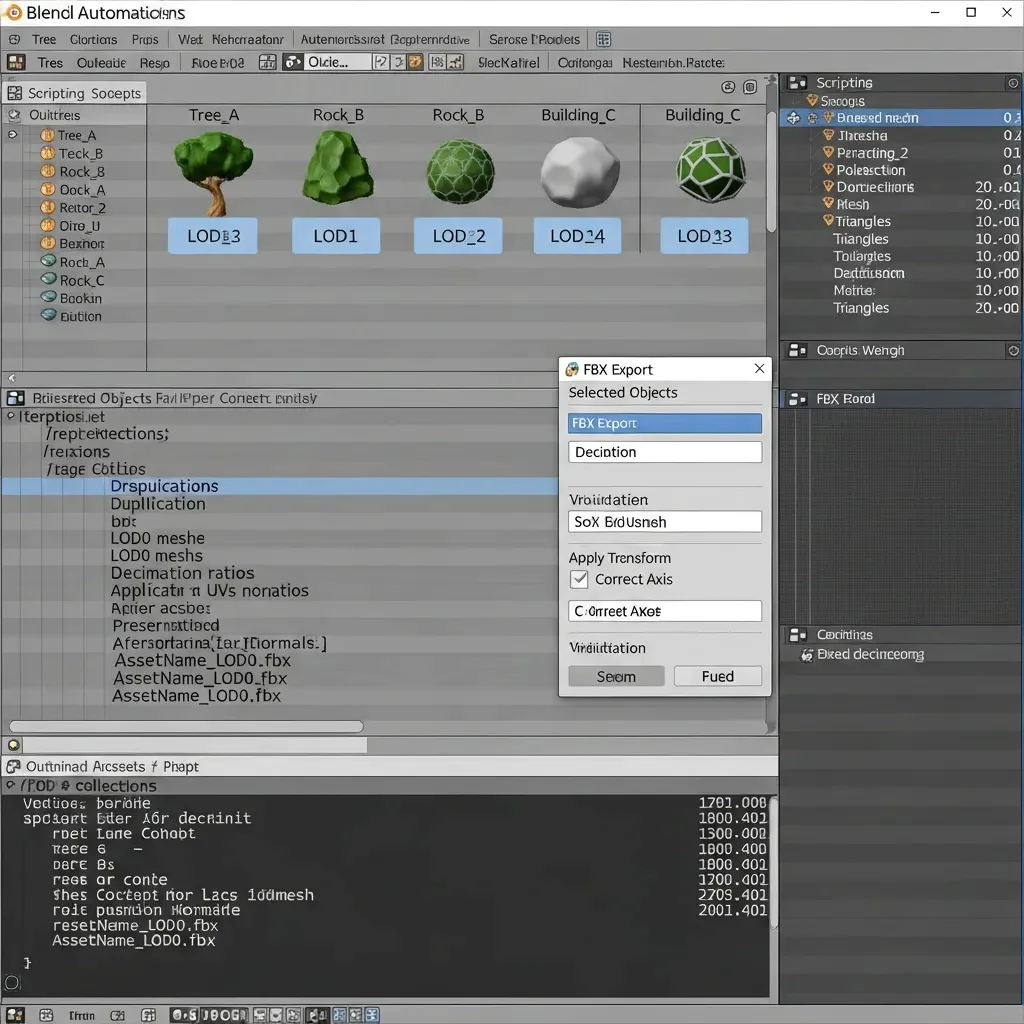This screenshot has height=1024, width=1024.
Task: Click the round options icon in Coopits Wengh header
Action: tap(1013, 351)
